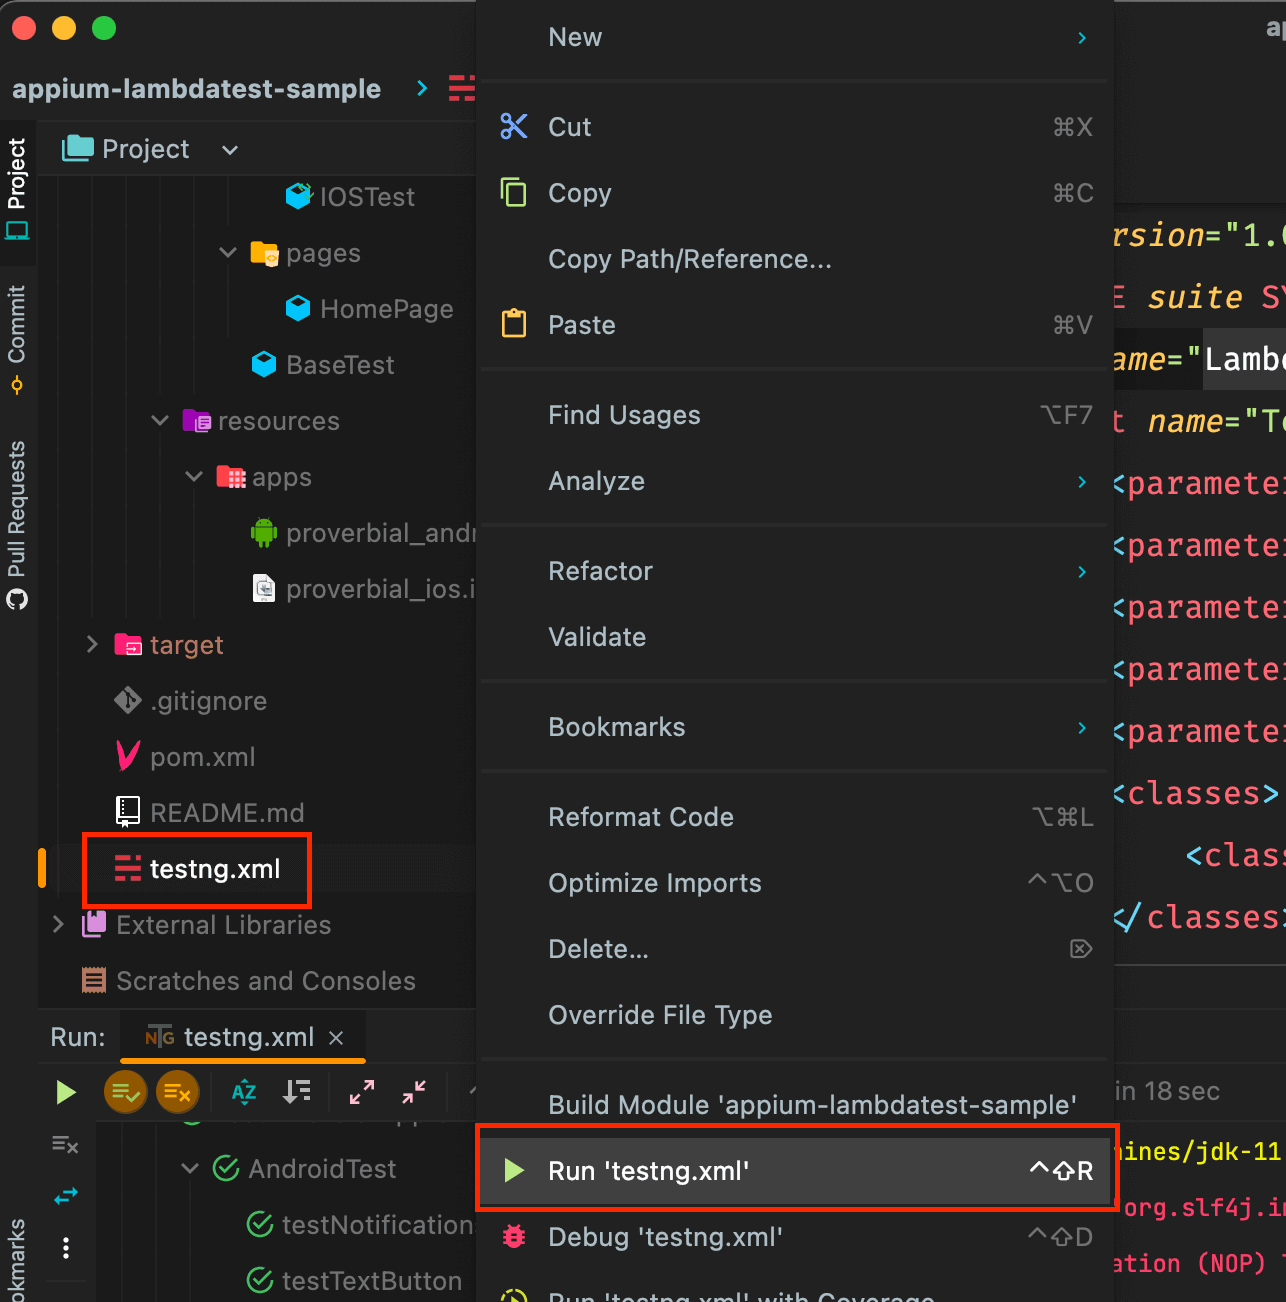This screenshot has width=1286, height=1302.
Task: Click the proverbial_ios file icon
Action: click(264, 588)
